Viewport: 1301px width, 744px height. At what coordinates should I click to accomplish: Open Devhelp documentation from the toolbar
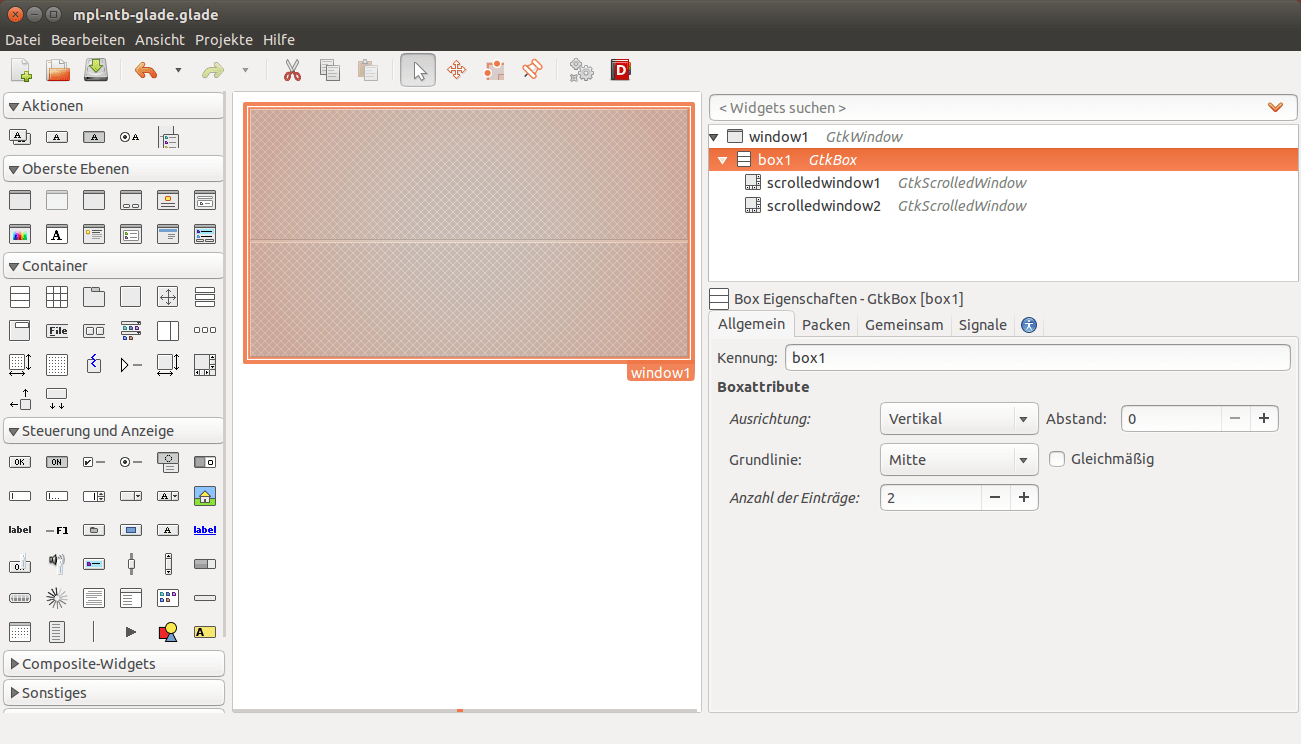(620, 69)
